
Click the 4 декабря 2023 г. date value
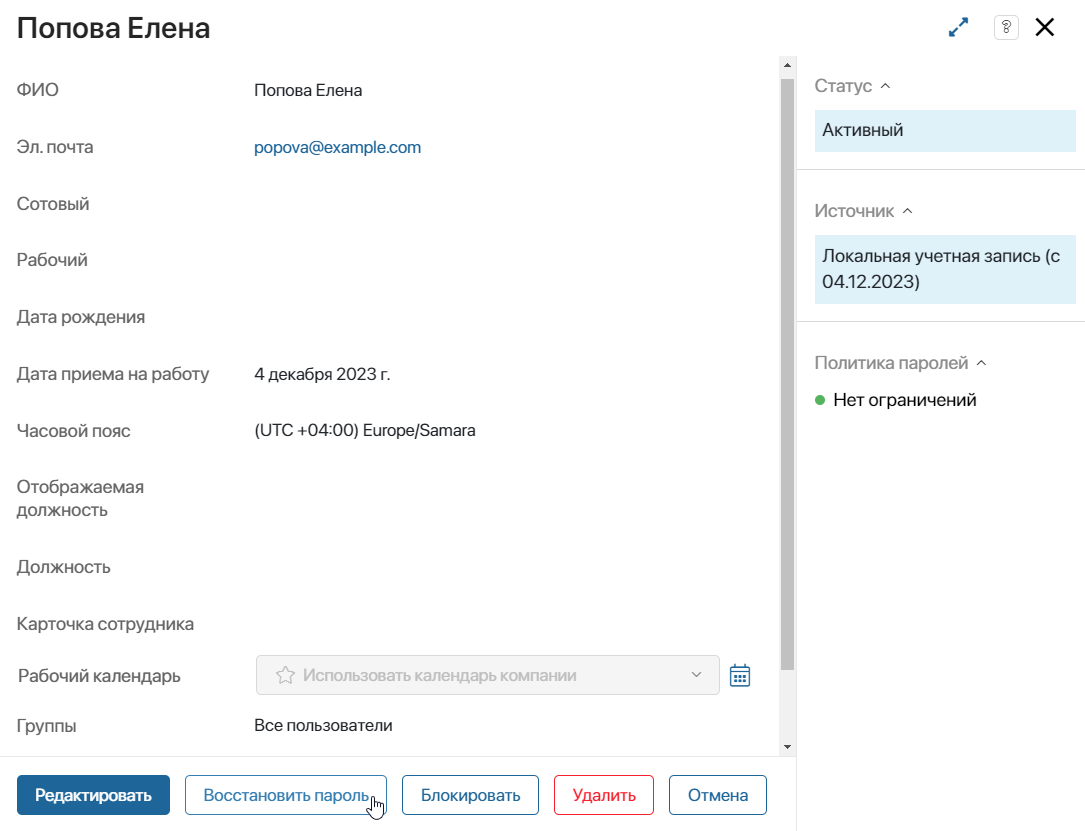[322, 374]
